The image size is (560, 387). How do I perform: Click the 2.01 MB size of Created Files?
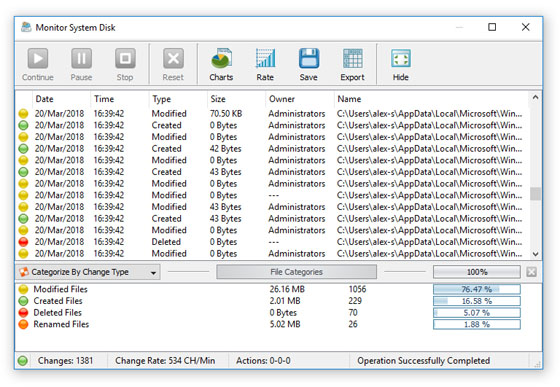(x=285, y=301)
